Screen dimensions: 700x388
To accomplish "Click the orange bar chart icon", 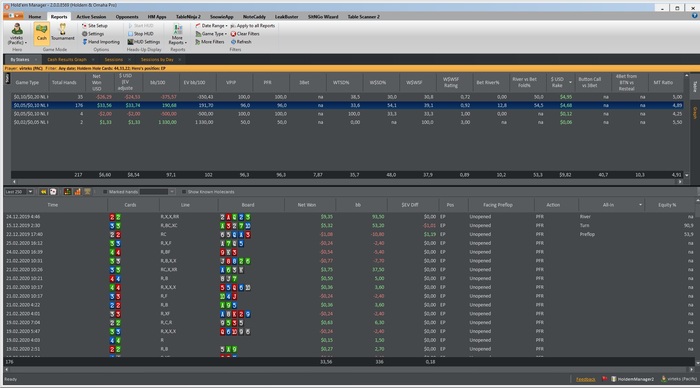I will click(x=77, y=192).
